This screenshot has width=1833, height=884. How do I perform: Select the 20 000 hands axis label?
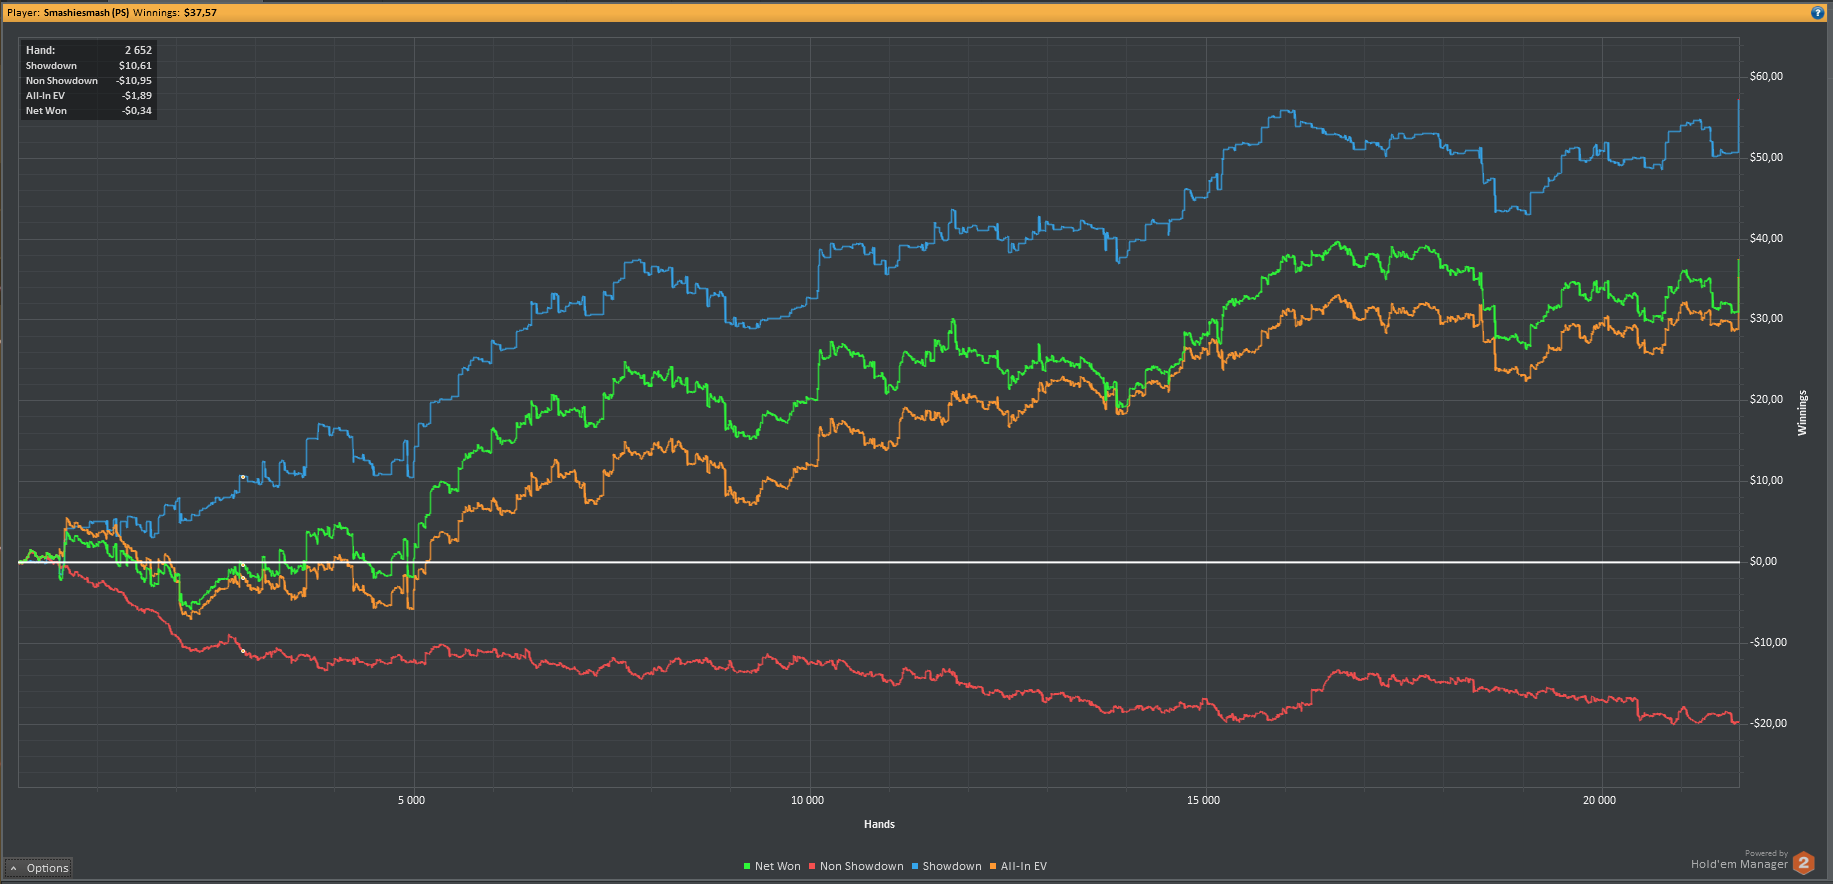click(x=1599, y=800)
